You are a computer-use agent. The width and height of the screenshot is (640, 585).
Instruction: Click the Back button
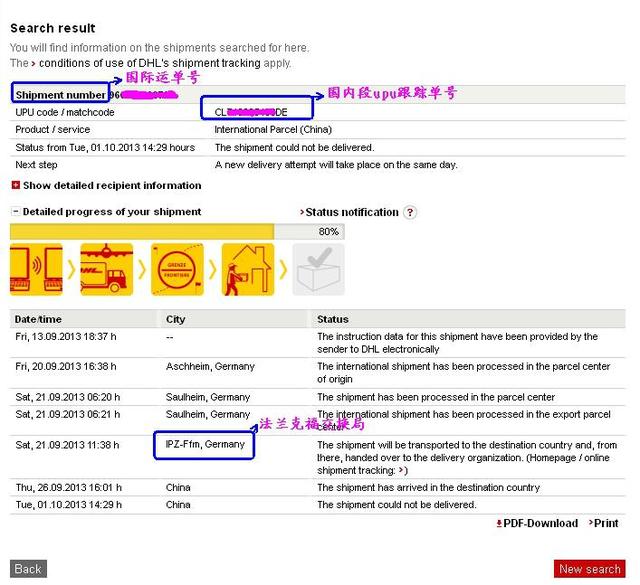click(28, 569)
